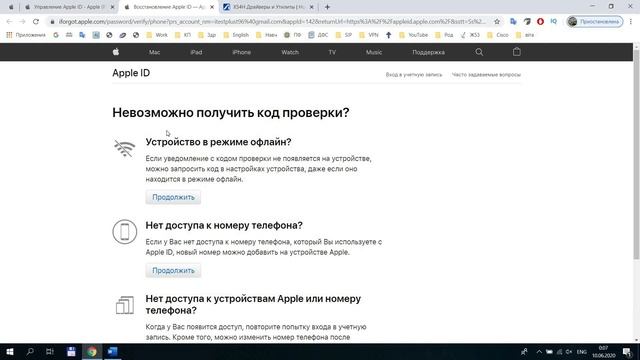The height and width of the screenshot is (360, 640).
Task: Click the volume icon in system tray
Action: pyautogui.click(x=569, y=352)
